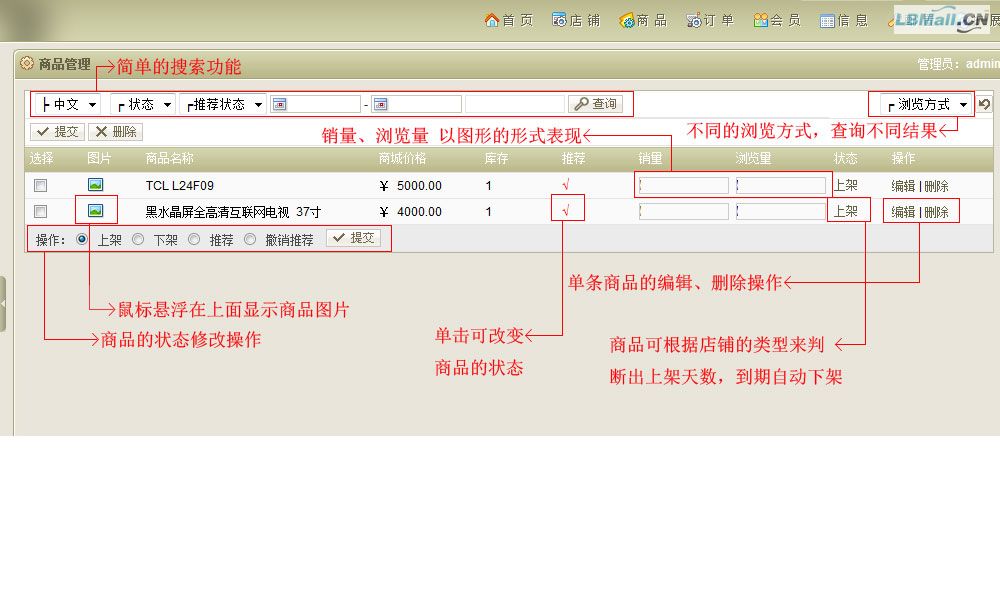Focus the start date input field
The width and height of the screenshot is (1000, 600).
(x=316, y=104)
